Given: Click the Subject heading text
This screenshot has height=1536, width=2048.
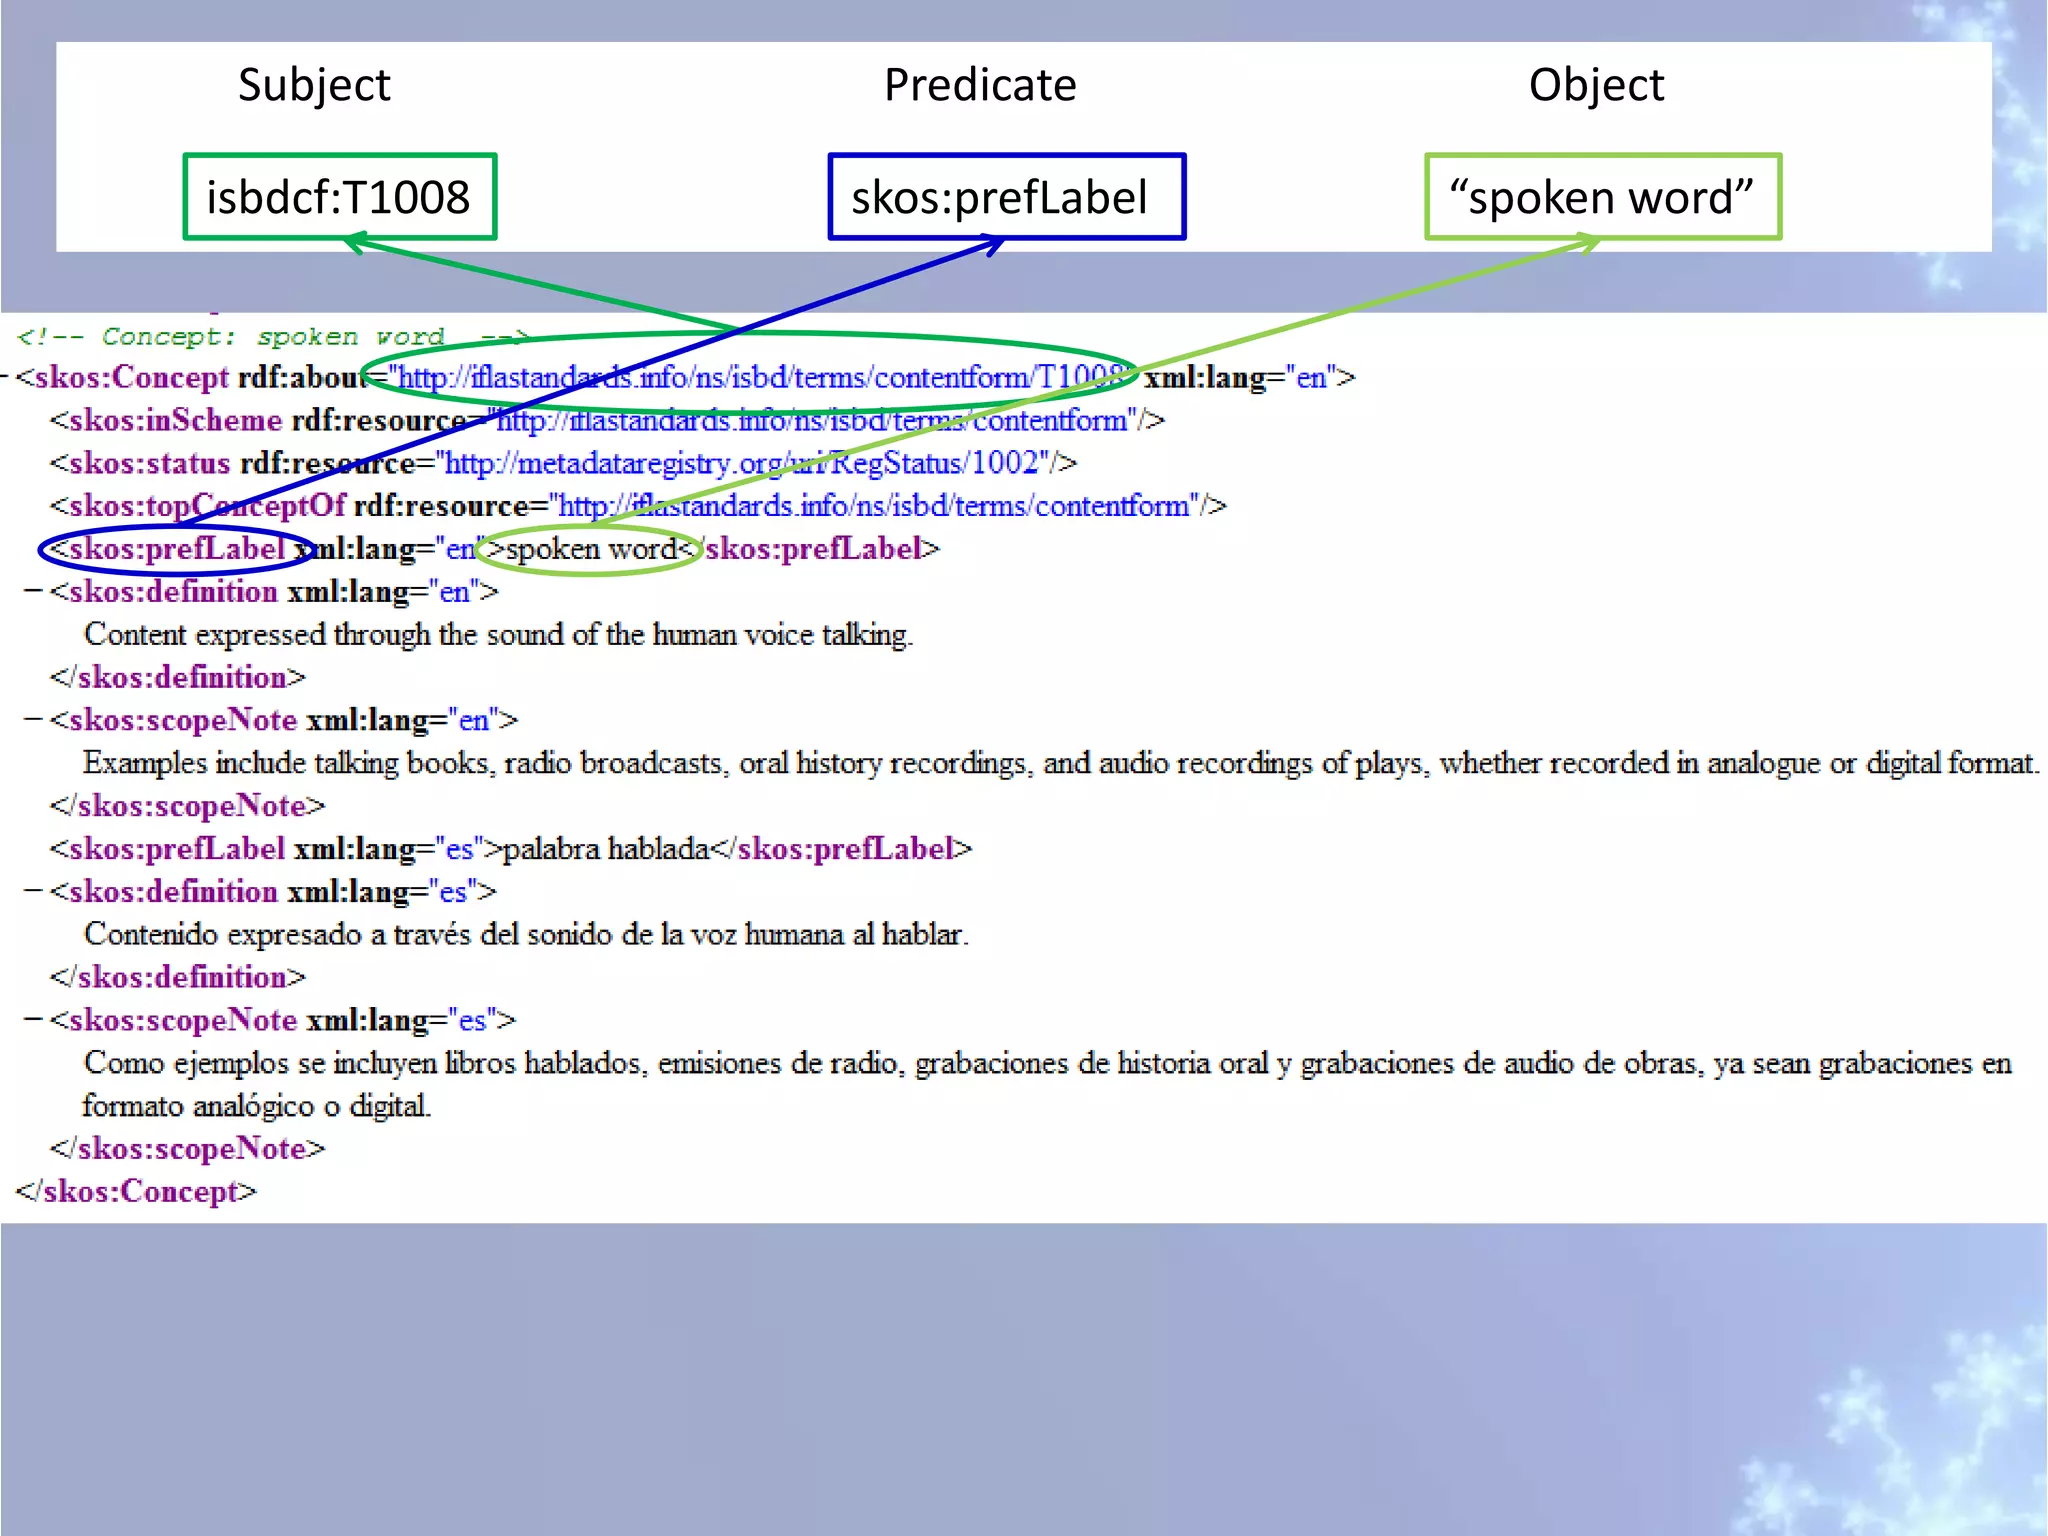Looking at the screenshot, I should click(x=314, y=85).
